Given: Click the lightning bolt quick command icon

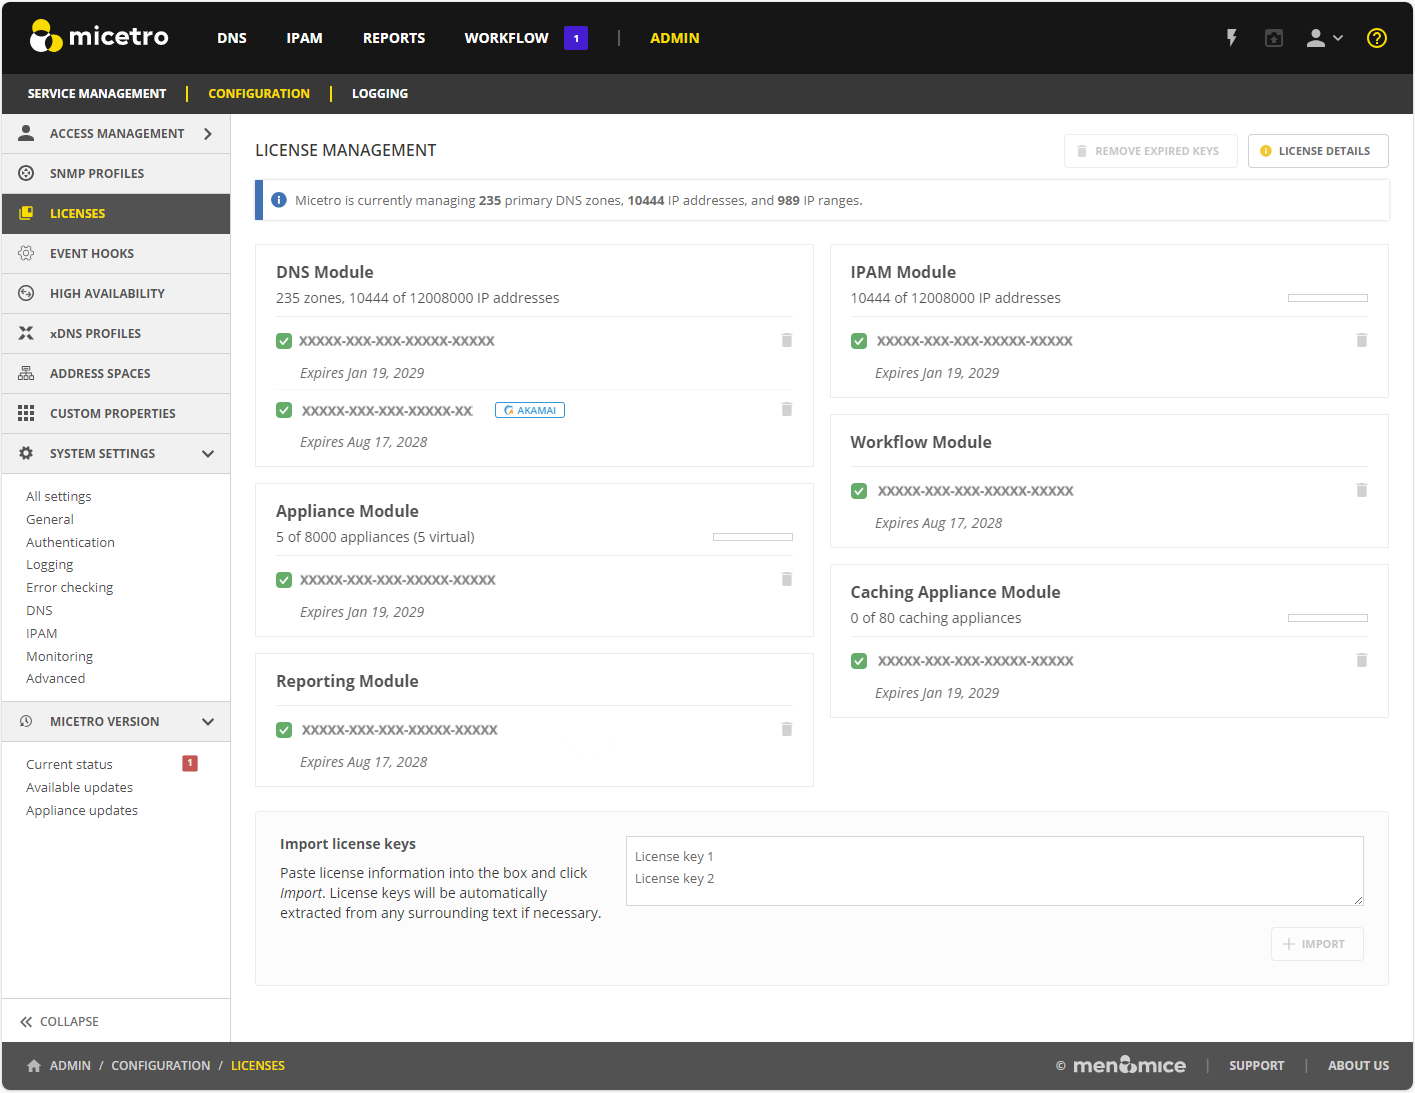Looking at the screenshot, I should click(x=1231, y=38).
